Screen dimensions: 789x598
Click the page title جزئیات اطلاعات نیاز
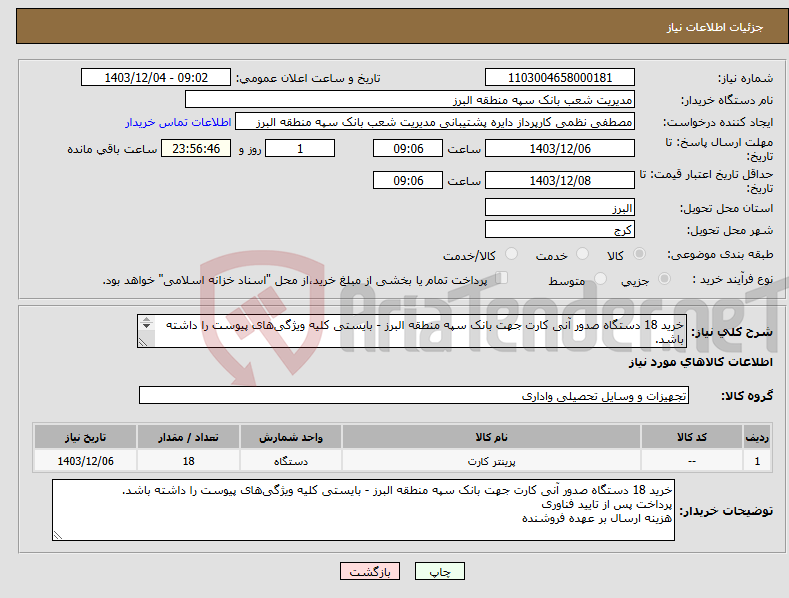715,27
